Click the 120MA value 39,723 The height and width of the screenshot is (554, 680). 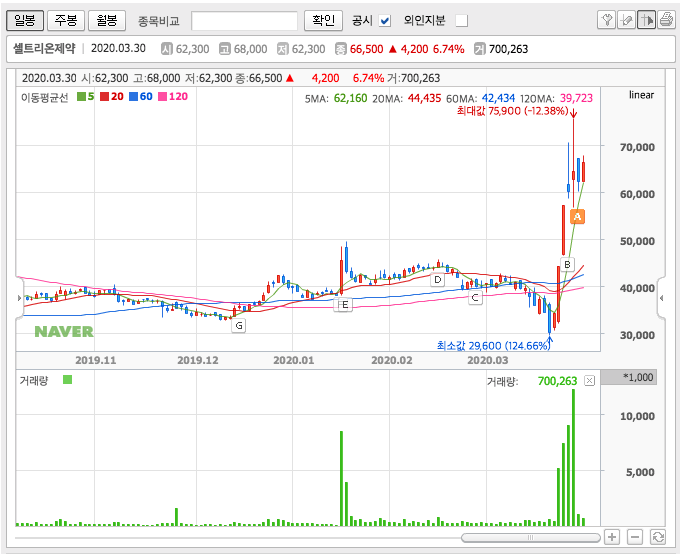point(576,98)
